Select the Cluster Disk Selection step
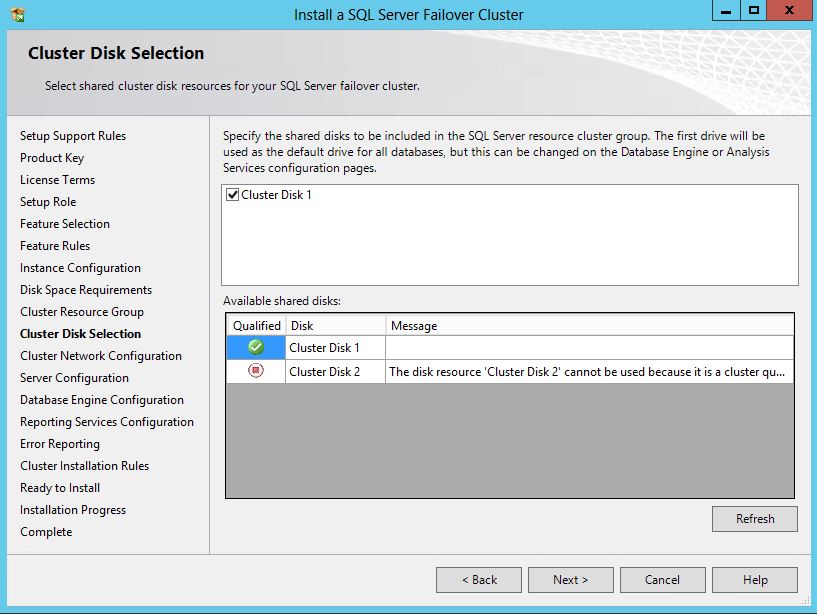The width and height of the screenshot is (817, 614). 80,334
